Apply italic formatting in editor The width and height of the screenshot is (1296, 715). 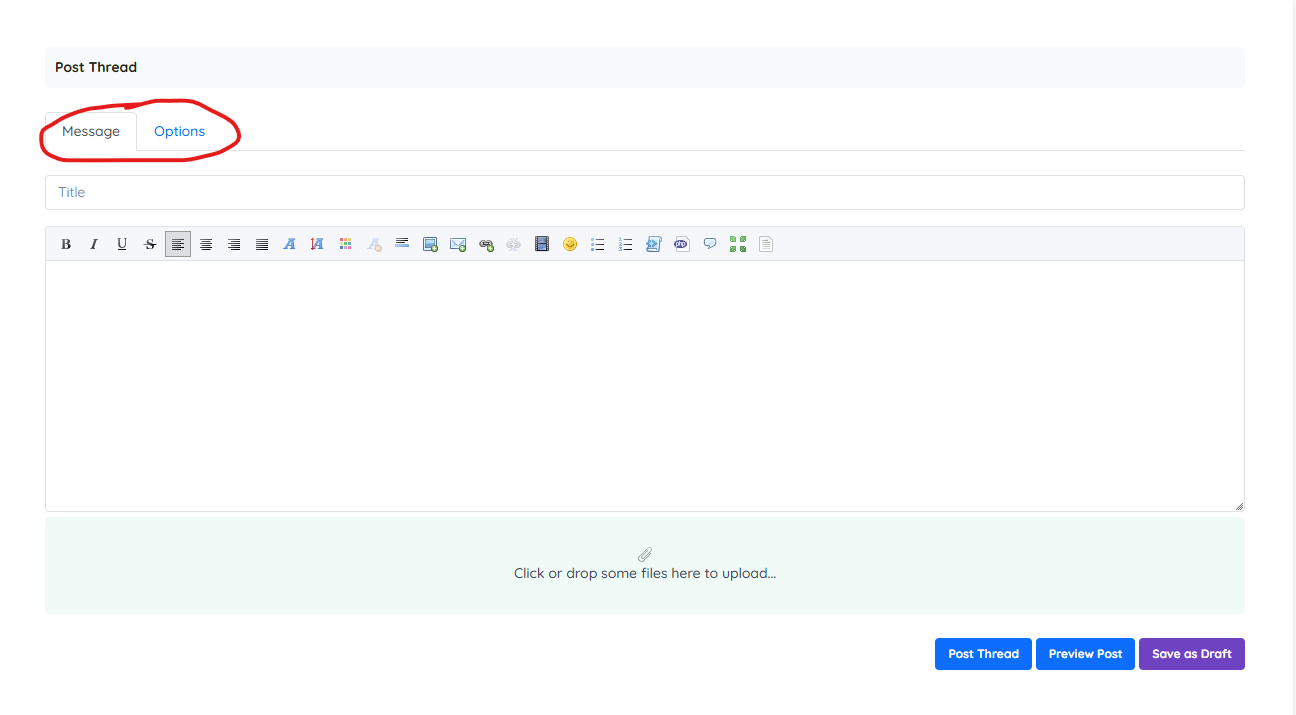pyautogui.click(x=94, y=244)
